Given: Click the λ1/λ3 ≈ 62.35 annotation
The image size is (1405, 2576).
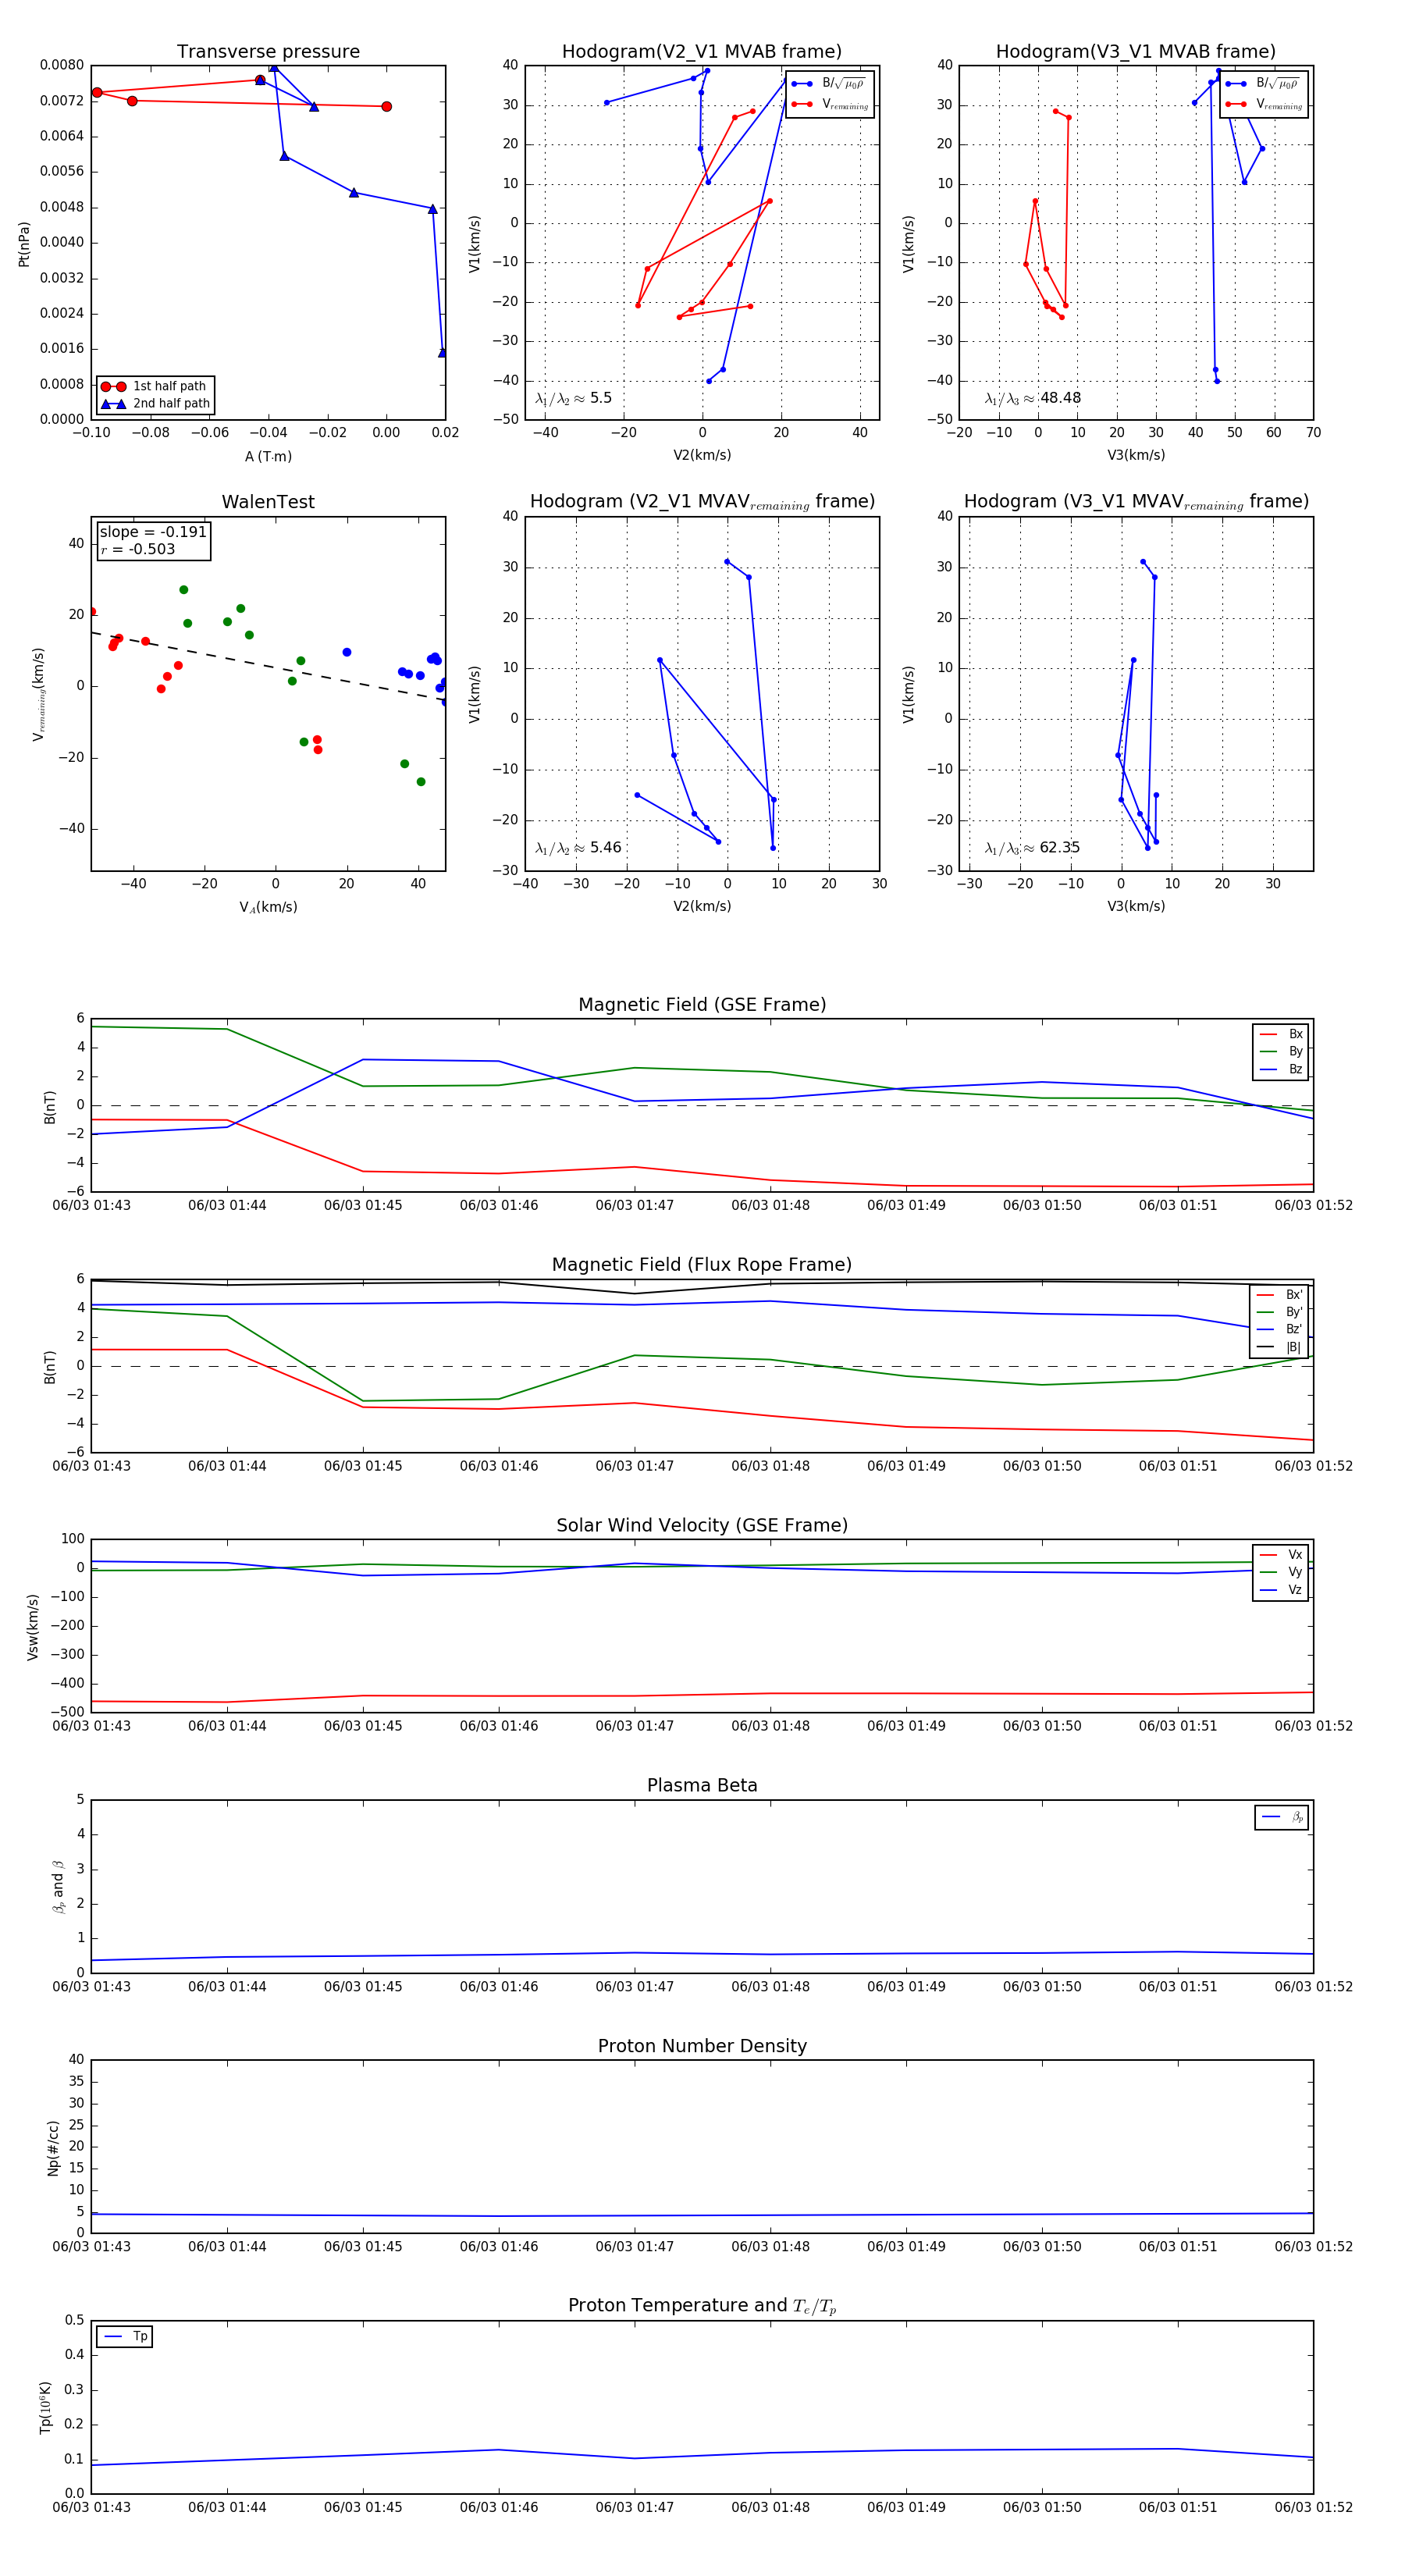Looking at the screenshot, I should coord(1033,848).
